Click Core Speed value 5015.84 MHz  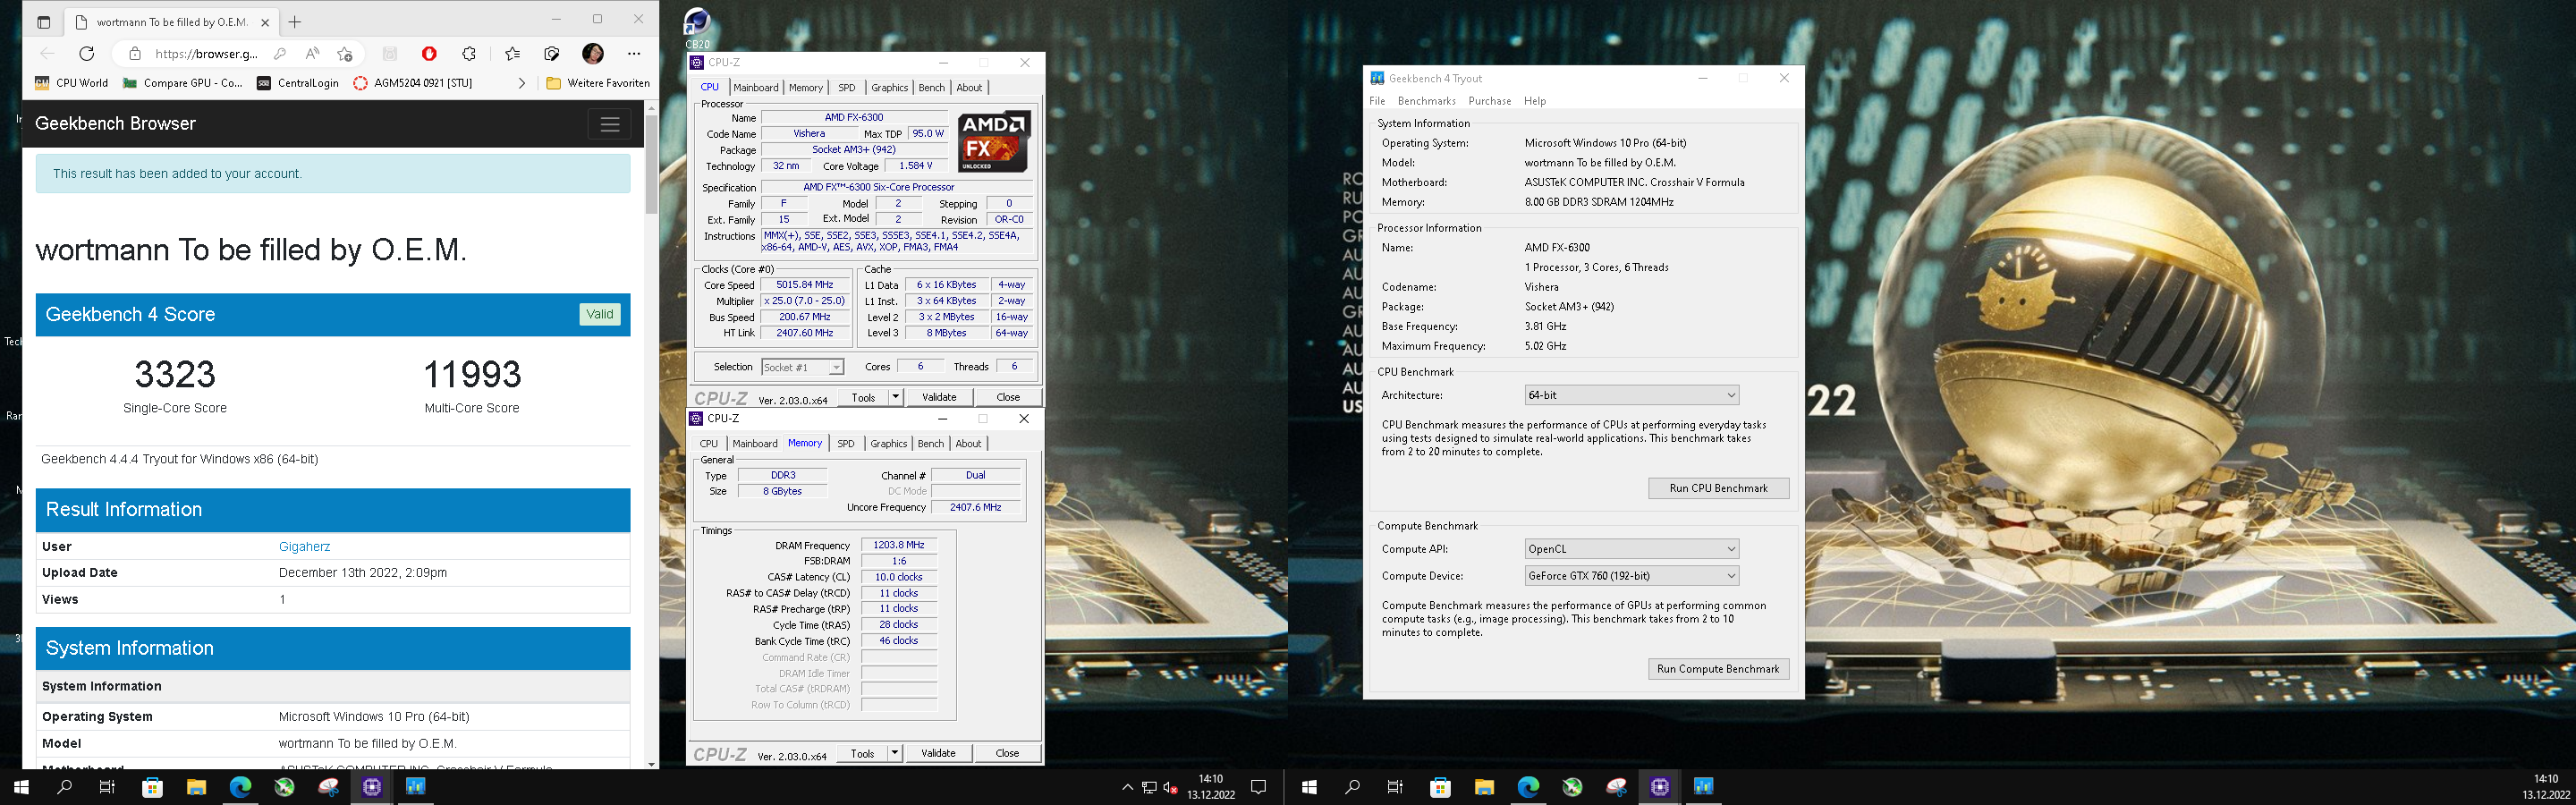click(805, 285)
